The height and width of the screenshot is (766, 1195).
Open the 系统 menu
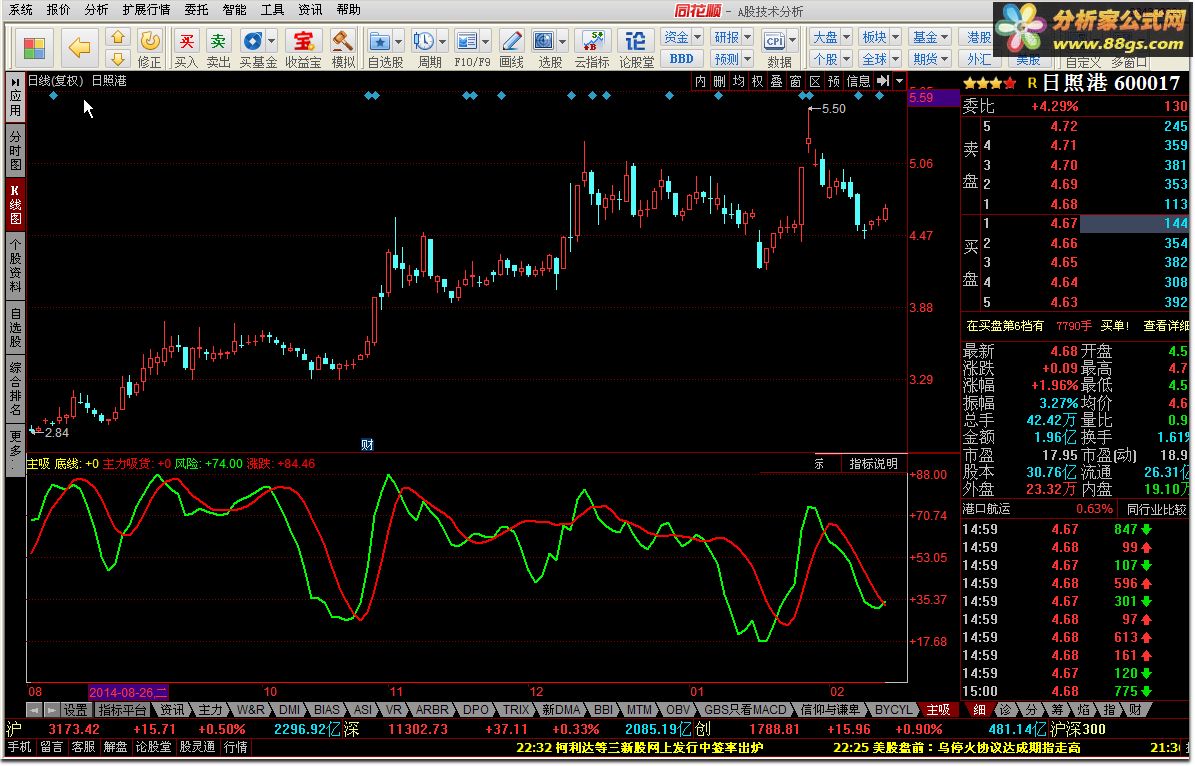pyautogui.click(x=21, y=10)
